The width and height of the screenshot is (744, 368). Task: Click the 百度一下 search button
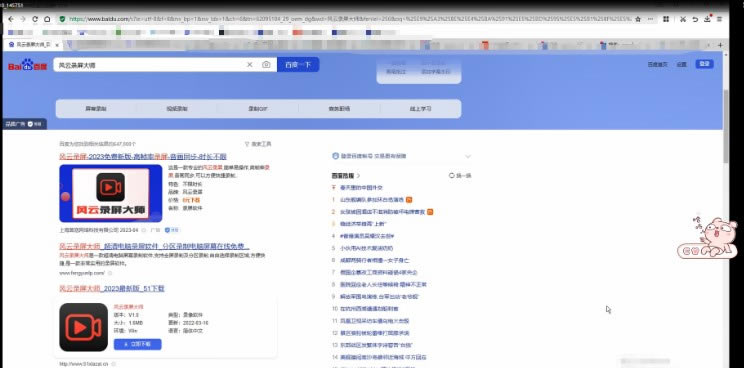pos(298,64)
